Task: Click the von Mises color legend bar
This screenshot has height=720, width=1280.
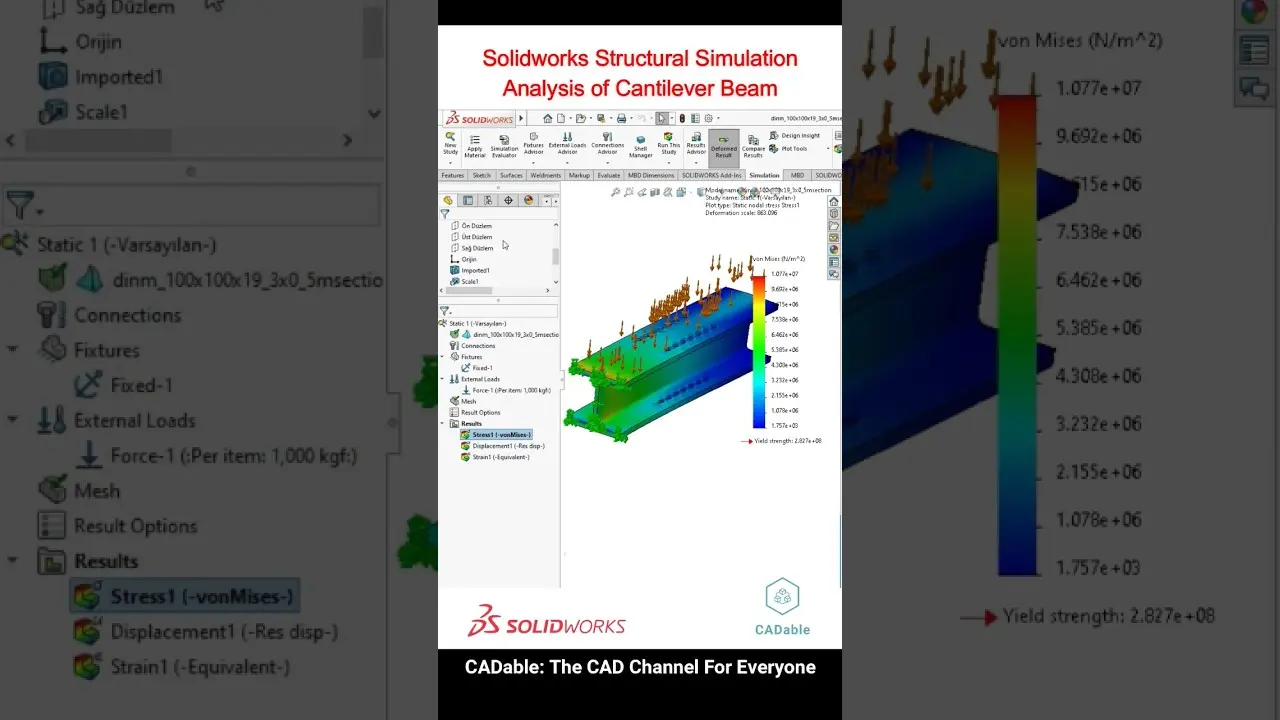Action: (758, 351)
